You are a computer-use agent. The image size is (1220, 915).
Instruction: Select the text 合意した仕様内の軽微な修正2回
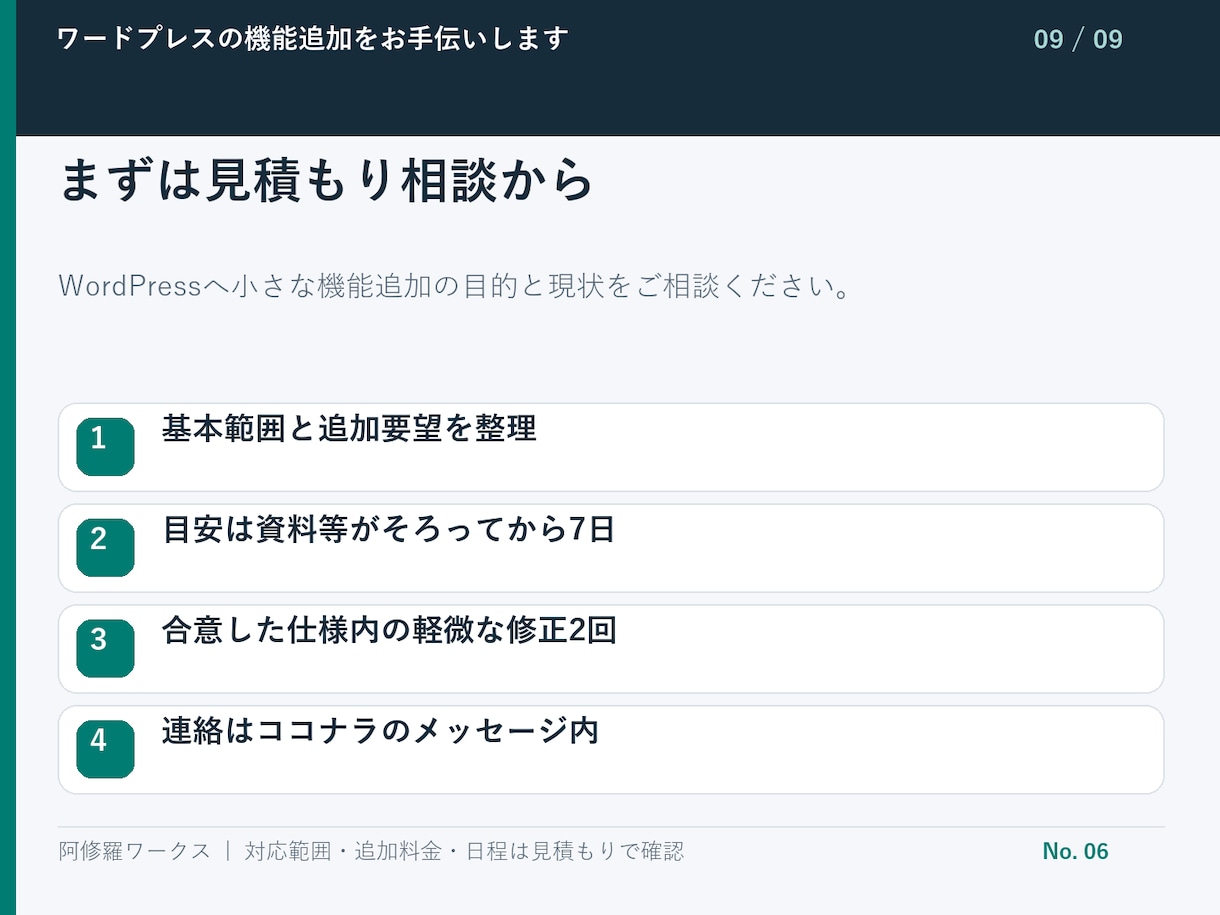pyautogui.click(x=389, y=631)
